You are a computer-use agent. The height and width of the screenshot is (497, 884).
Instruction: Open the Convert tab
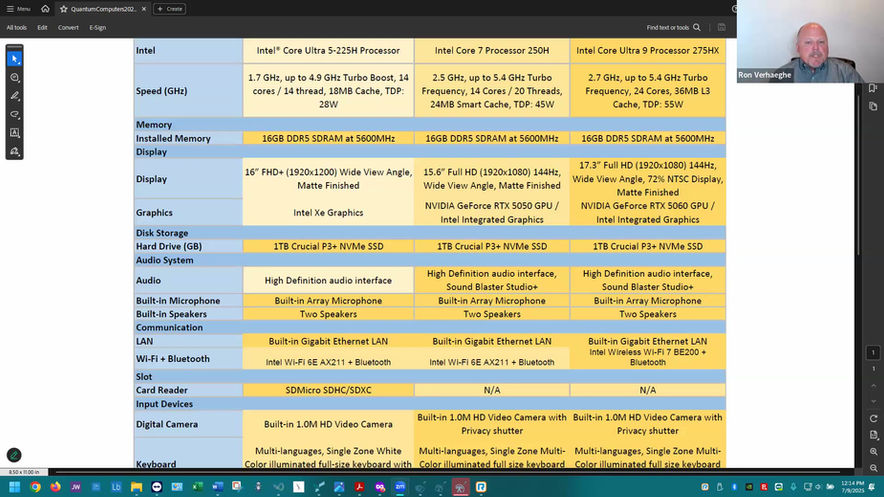(68, 27)
